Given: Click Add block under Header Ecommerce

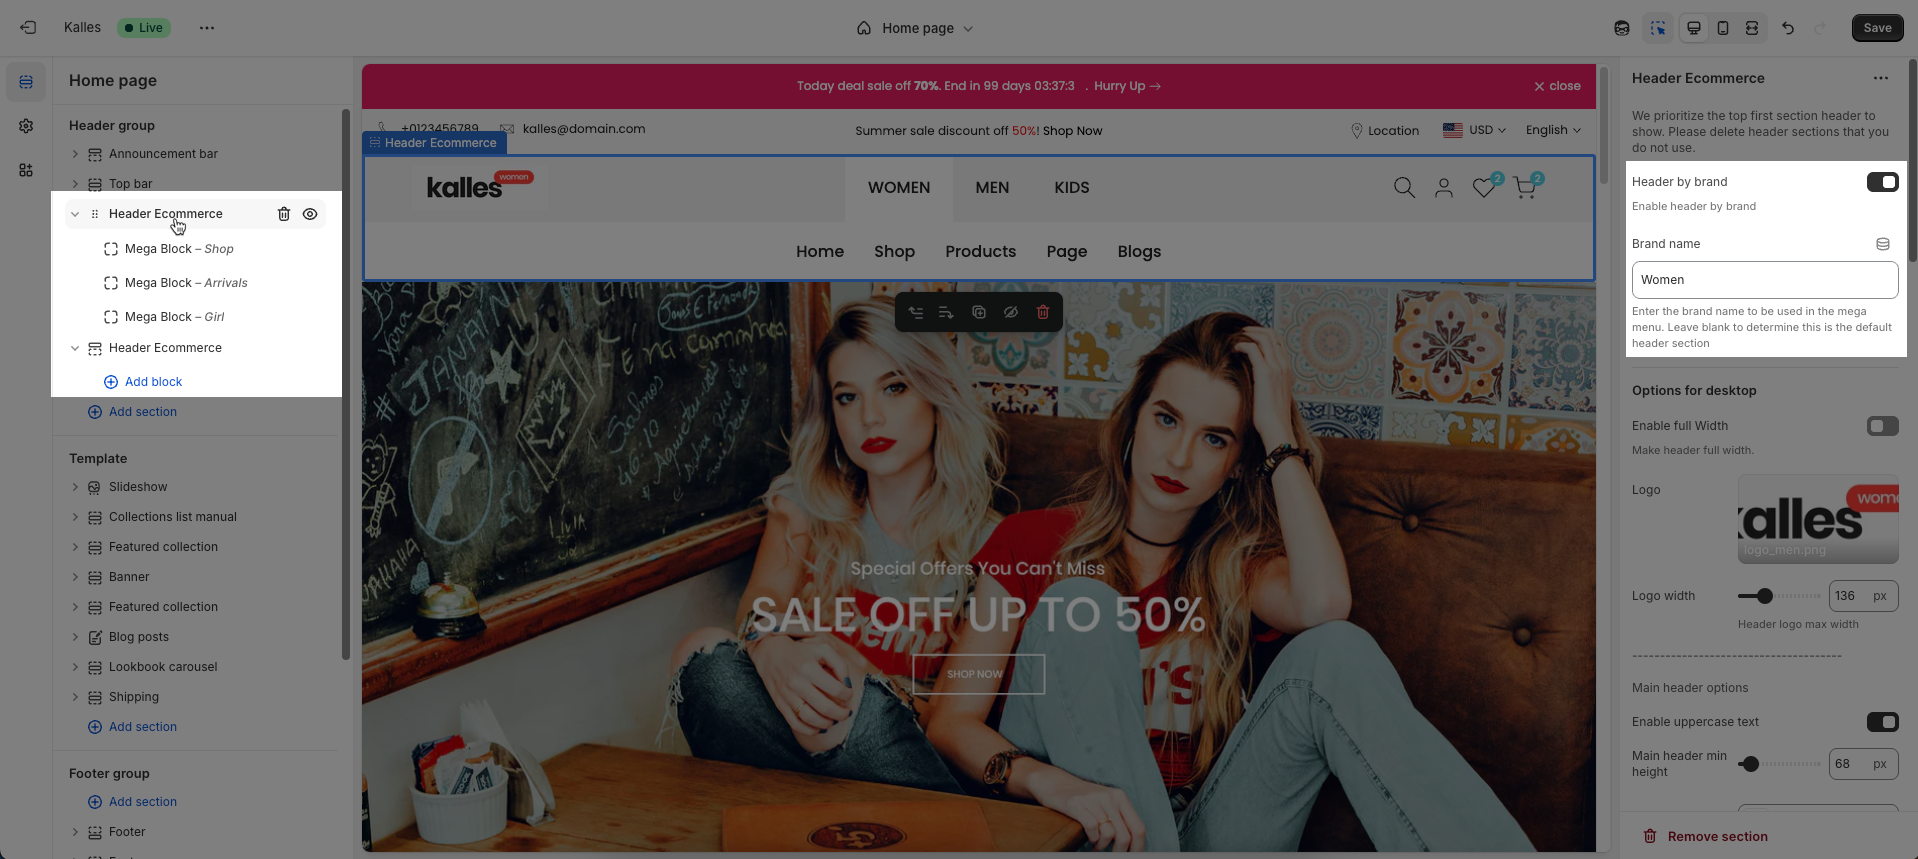Looking at the screenshot, I should click(x=143, y=382).
